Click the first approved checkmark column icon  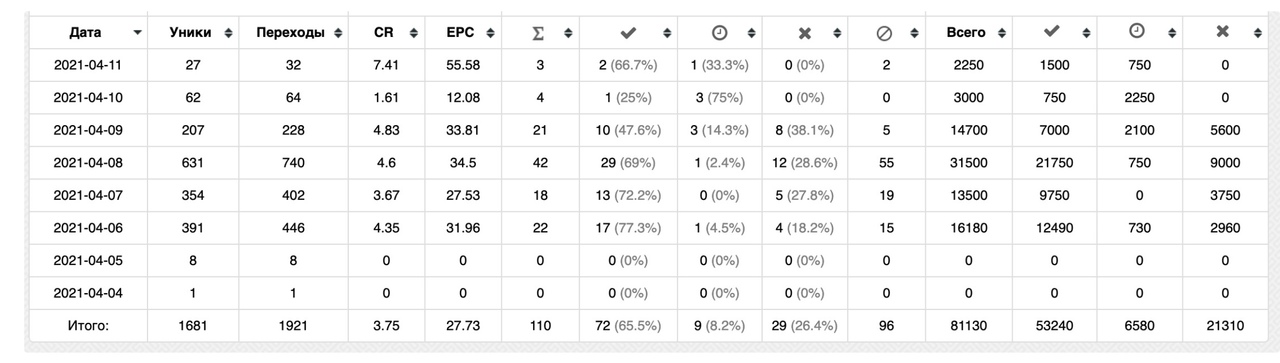pyautogui.click(x=629, y=33)
